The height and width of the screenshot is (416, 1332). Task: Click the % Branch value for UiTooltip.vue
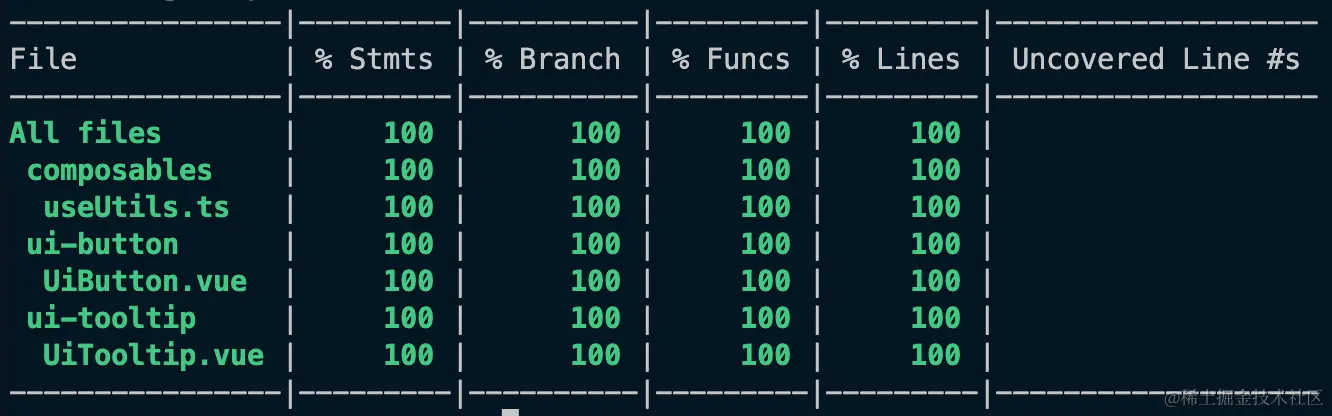click(x=596, y=355)
